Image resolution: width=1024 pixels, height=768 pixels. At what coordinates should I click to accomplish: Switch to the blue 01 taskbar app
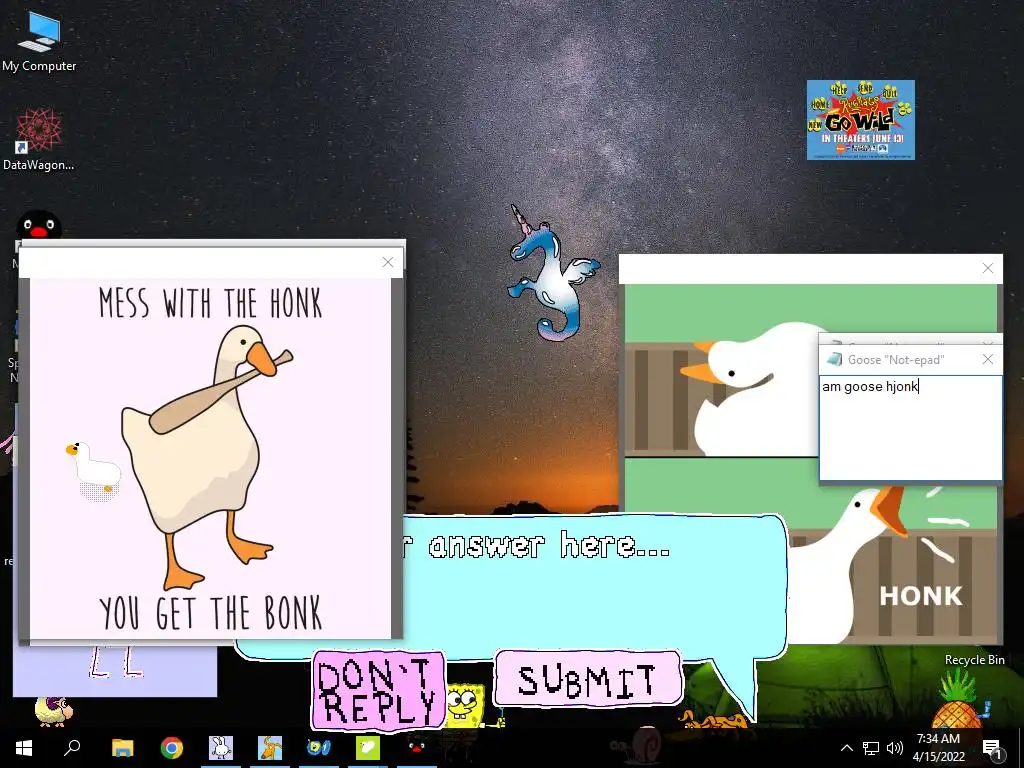click(319, 748)
